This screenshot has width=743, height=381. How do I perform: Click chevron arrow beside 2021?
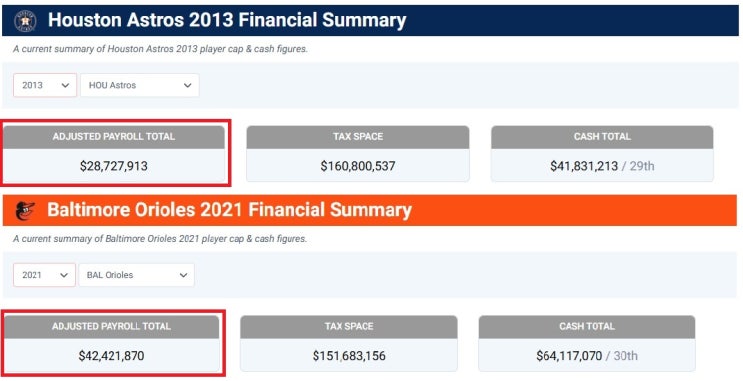point(64,275)
